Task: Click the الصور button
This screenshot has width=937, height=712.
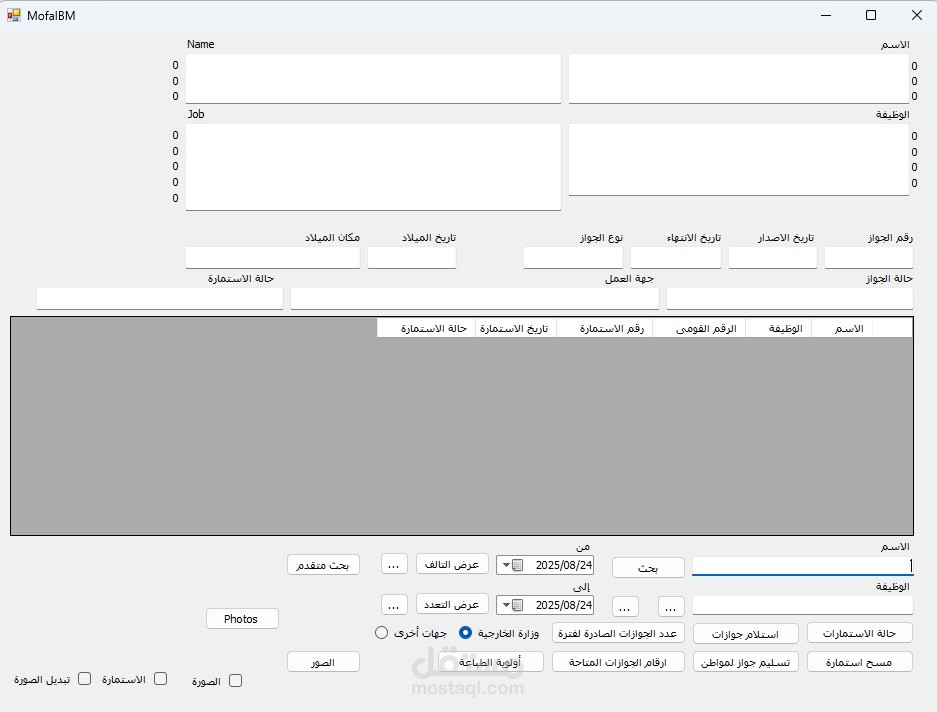Action: tap(323, 662)
